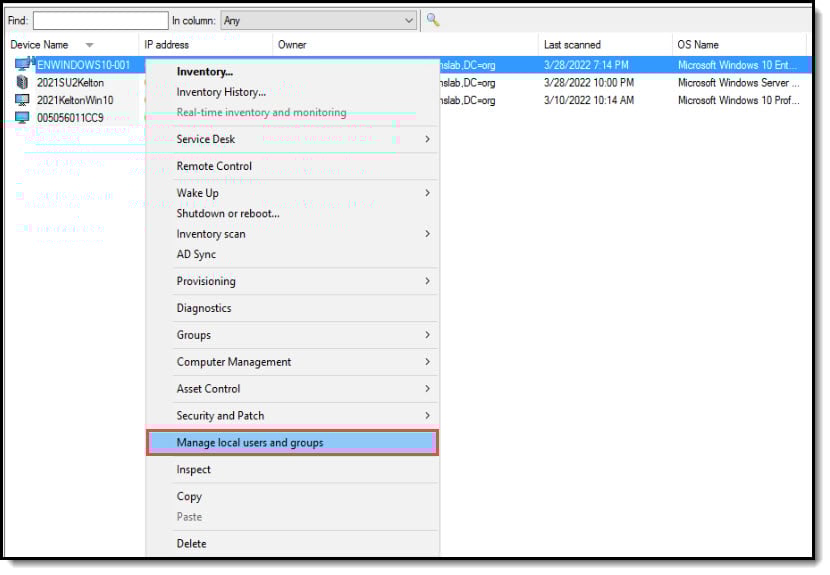Image resolution: width=830 pixels, height=575 pixels.
Task: Sort by Owner column header
Action: 292,45
